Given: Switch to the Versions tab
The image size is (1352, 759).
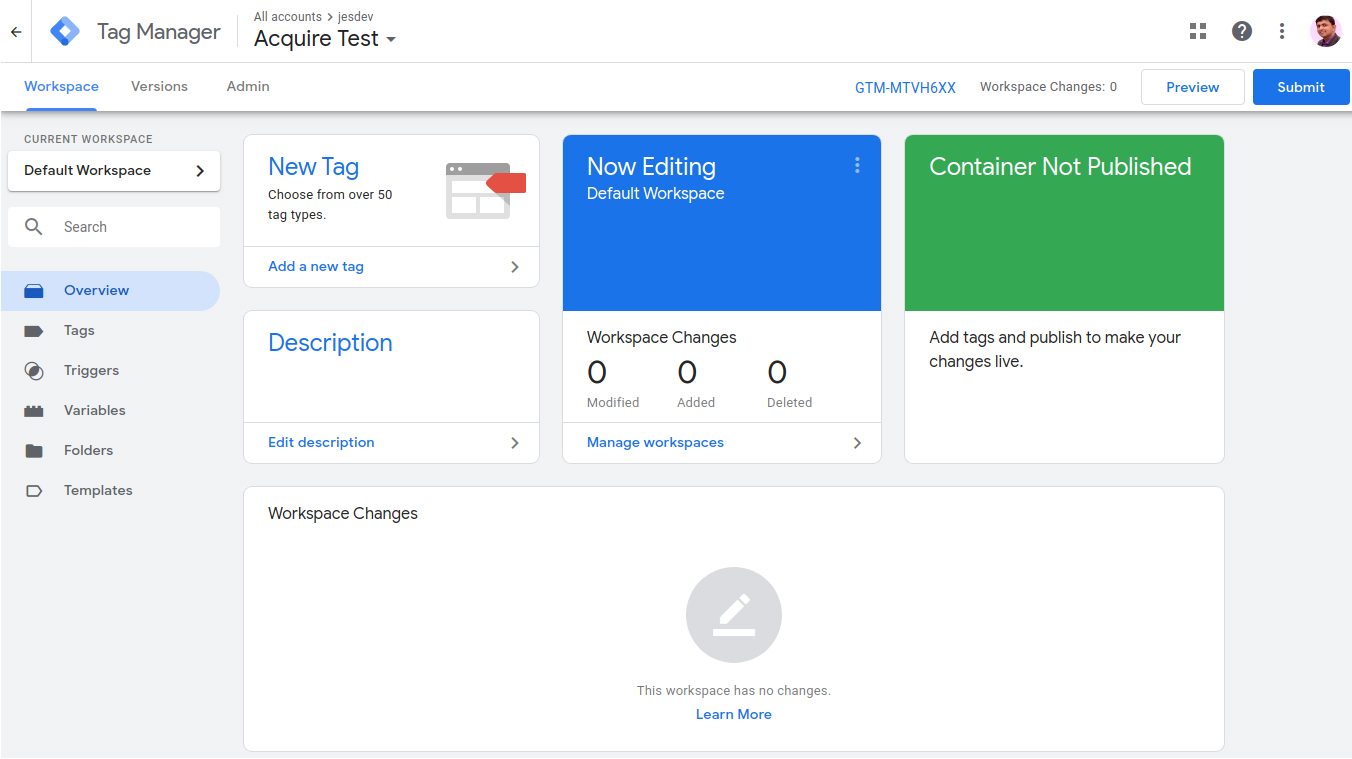Looking at the screenshot, I should tap(159, 87).
